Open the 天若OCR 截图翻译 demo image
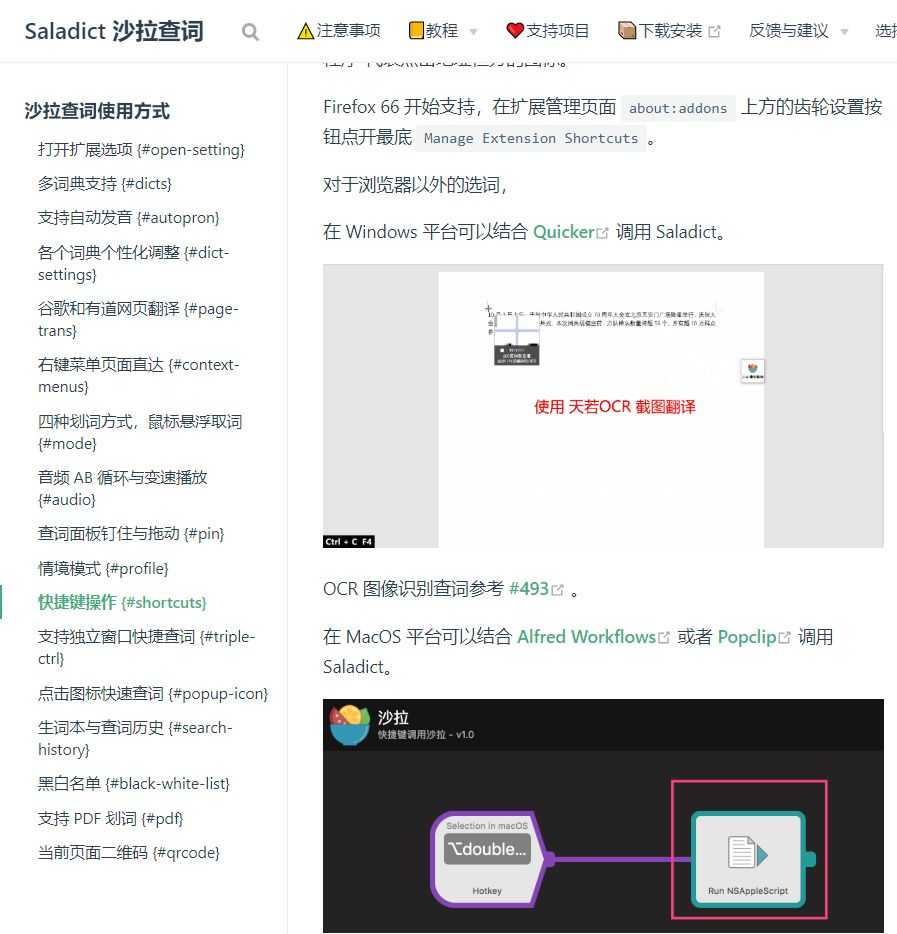 pyautogui.click(x=603, y=406)
